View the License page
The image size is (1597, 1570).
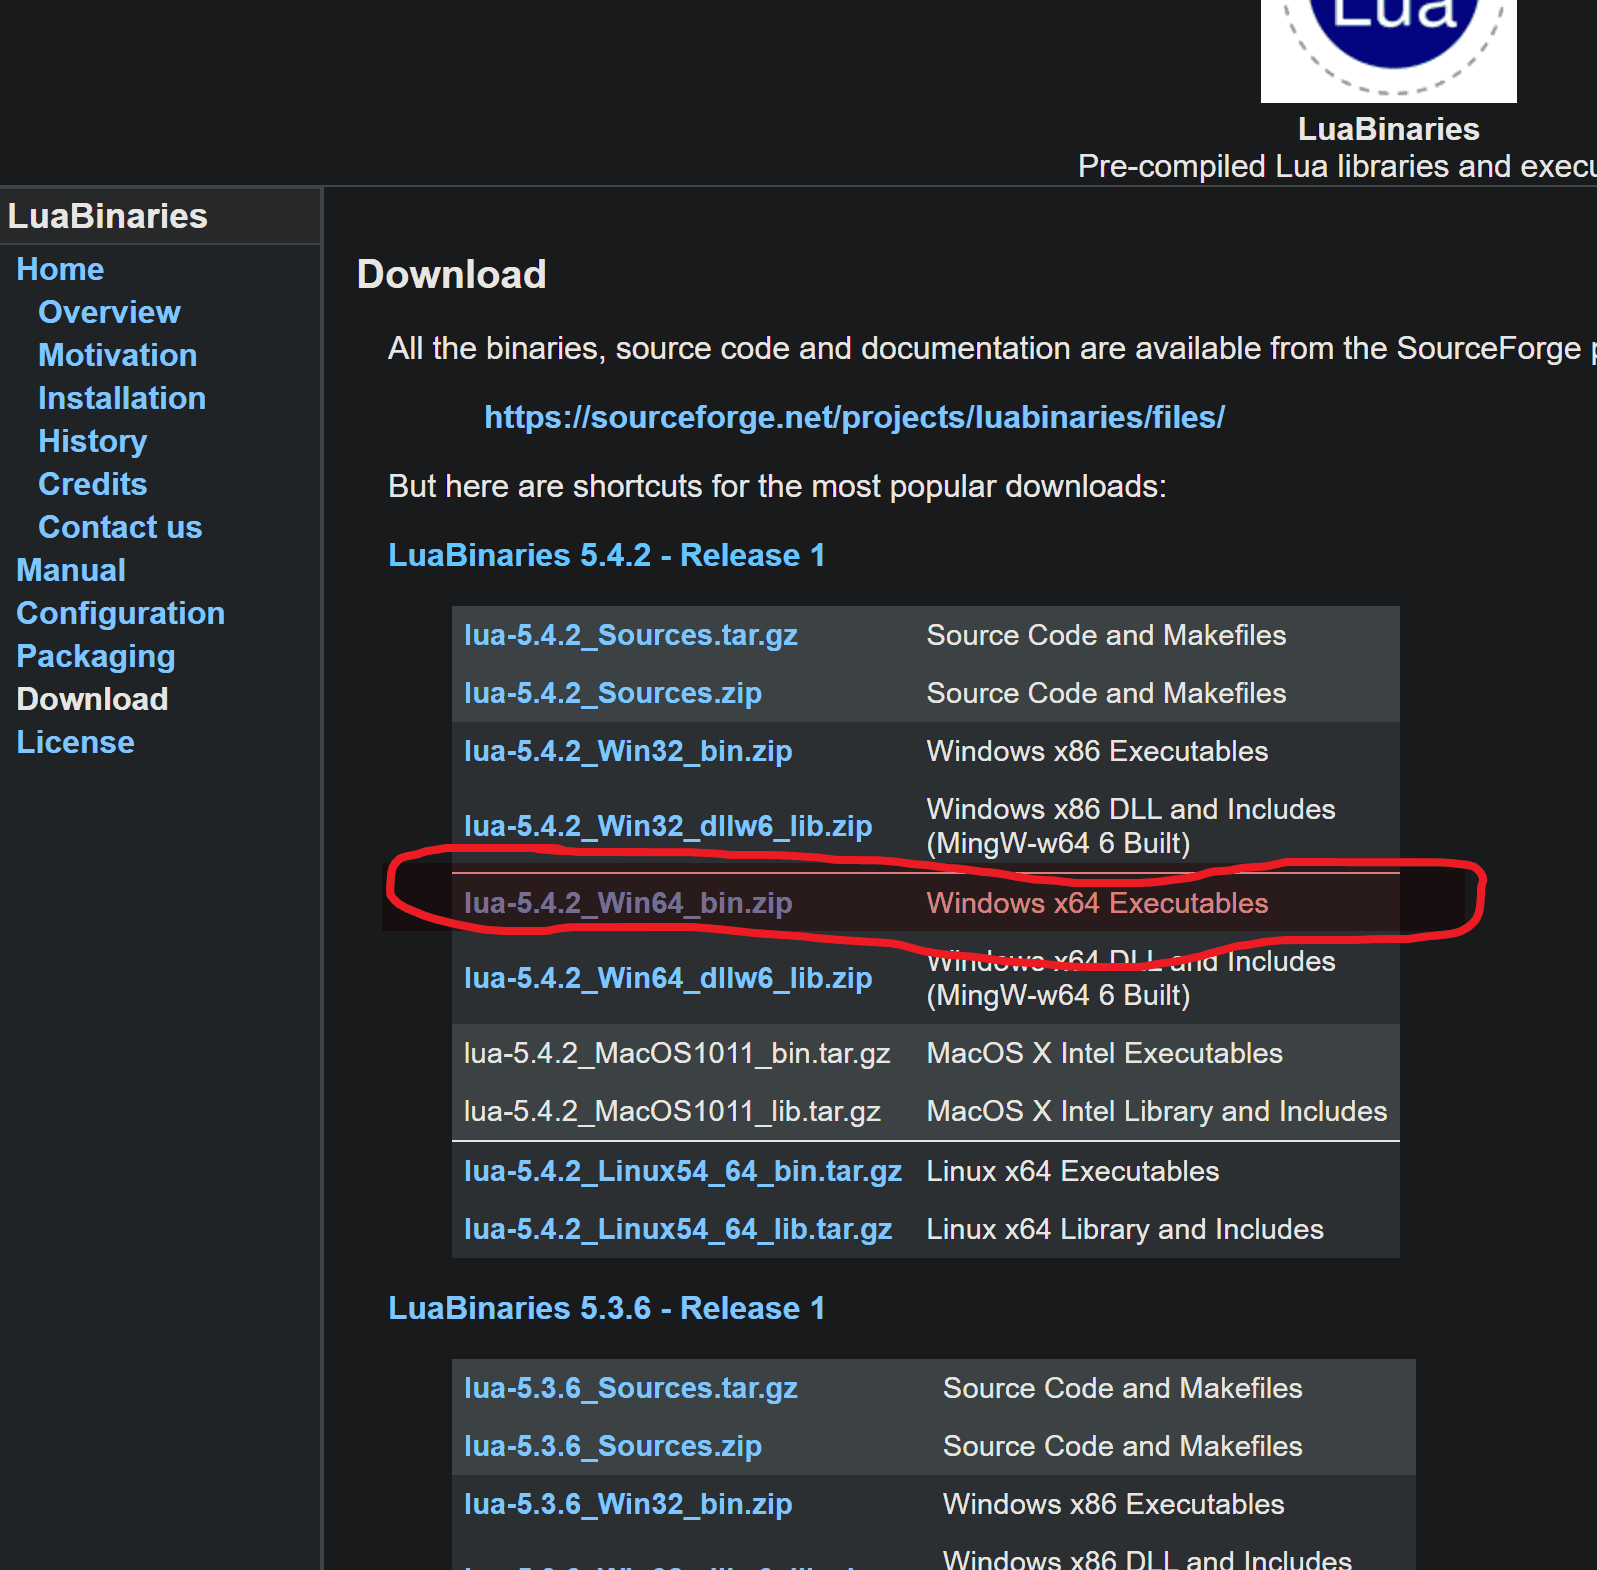(75, 742)
